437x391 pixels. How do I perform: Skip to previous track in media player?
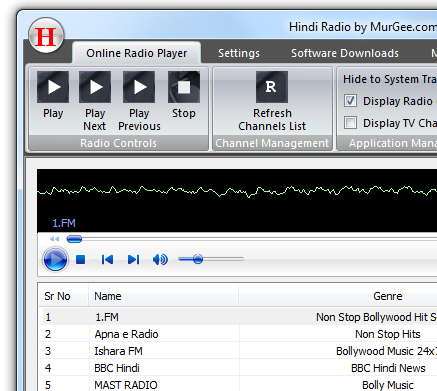click(107, 259)
